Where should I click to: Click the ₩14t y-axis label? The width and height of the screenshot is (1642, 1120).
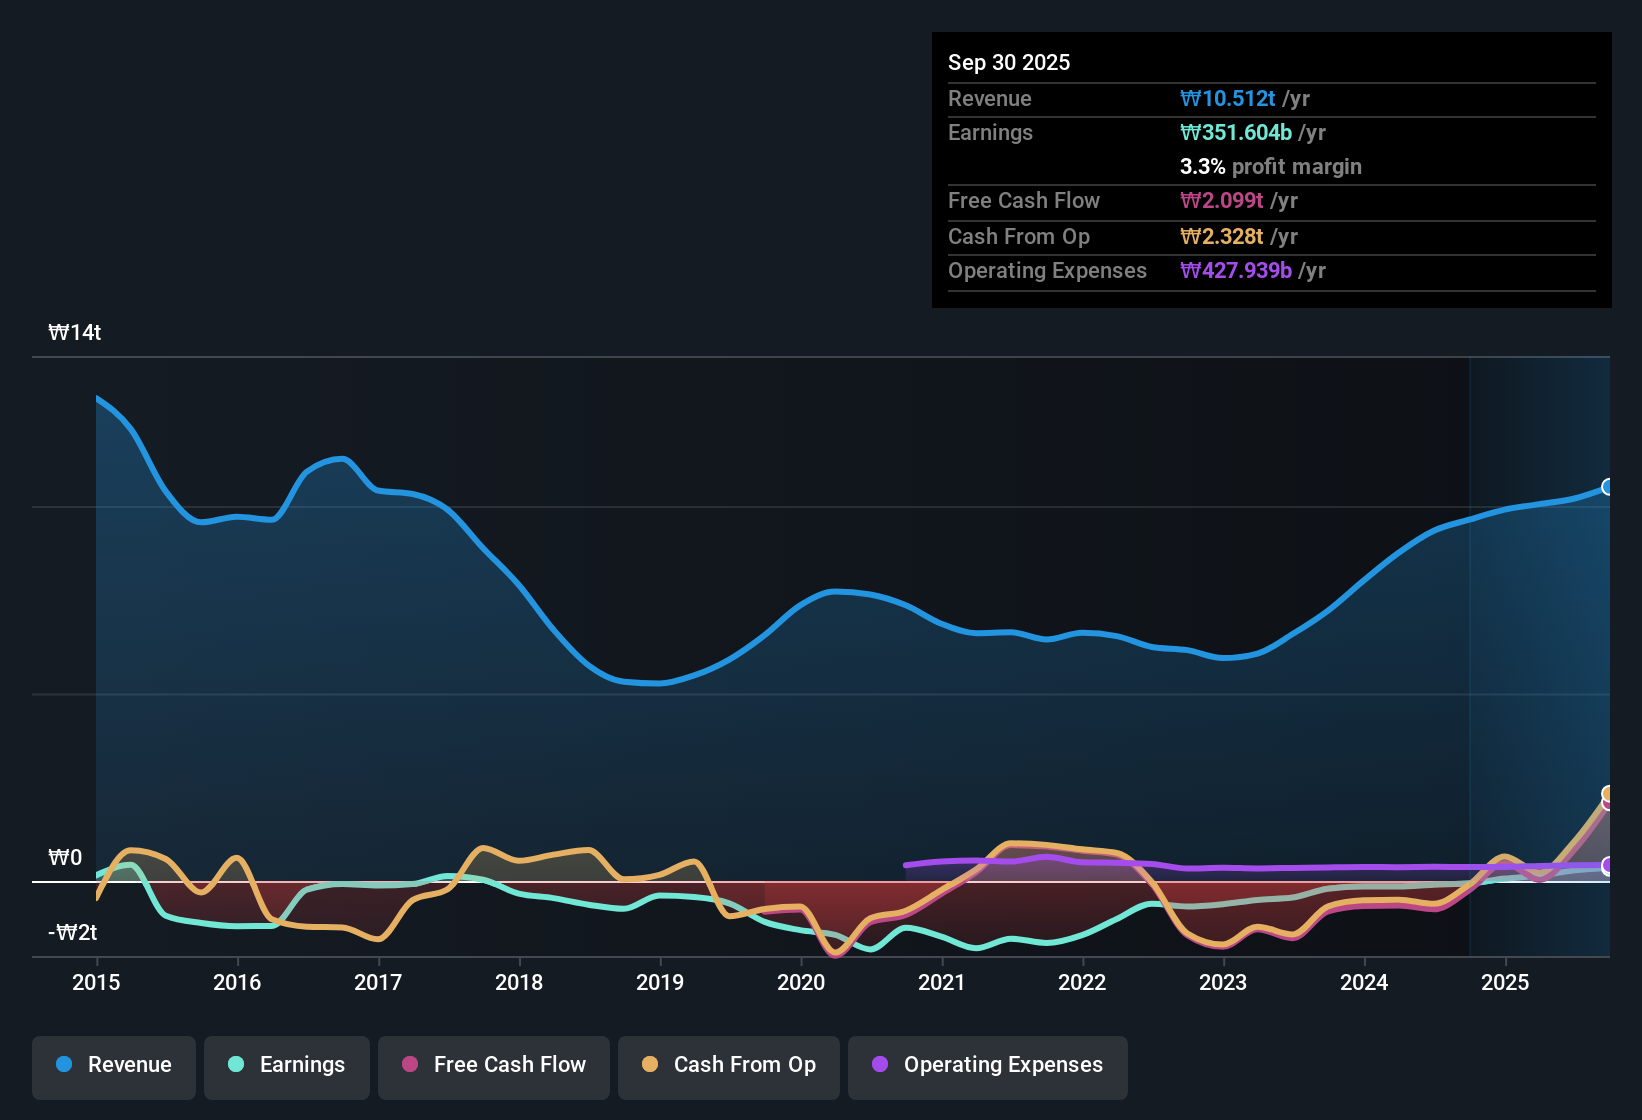(x=75, y=332)
